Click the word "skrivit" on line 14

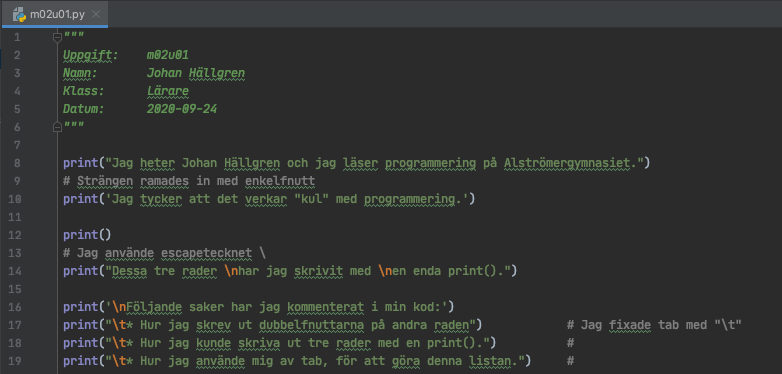(x=318, y=271)
